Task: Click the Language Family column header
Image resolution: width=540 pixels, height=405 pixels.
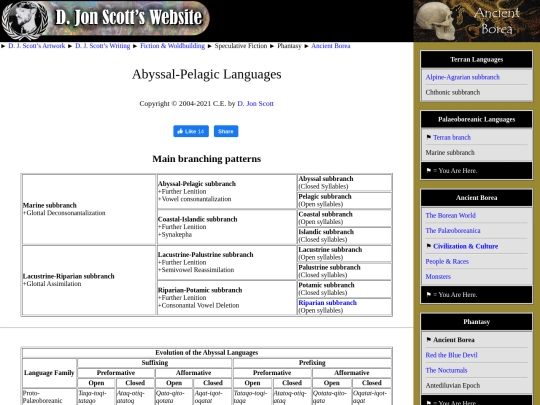Action: click(x=49, y=373)
